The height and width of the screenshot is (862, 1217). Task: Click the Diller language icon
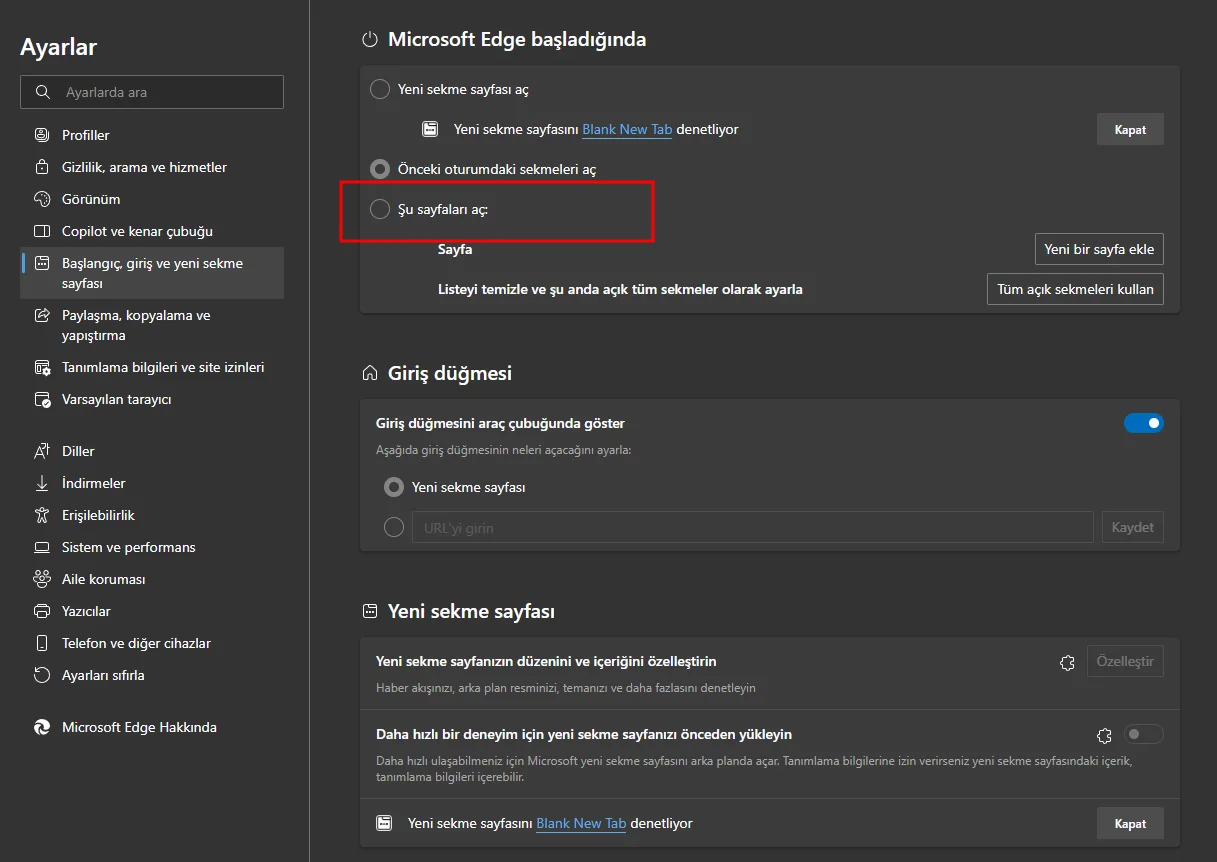coord(42,451)
